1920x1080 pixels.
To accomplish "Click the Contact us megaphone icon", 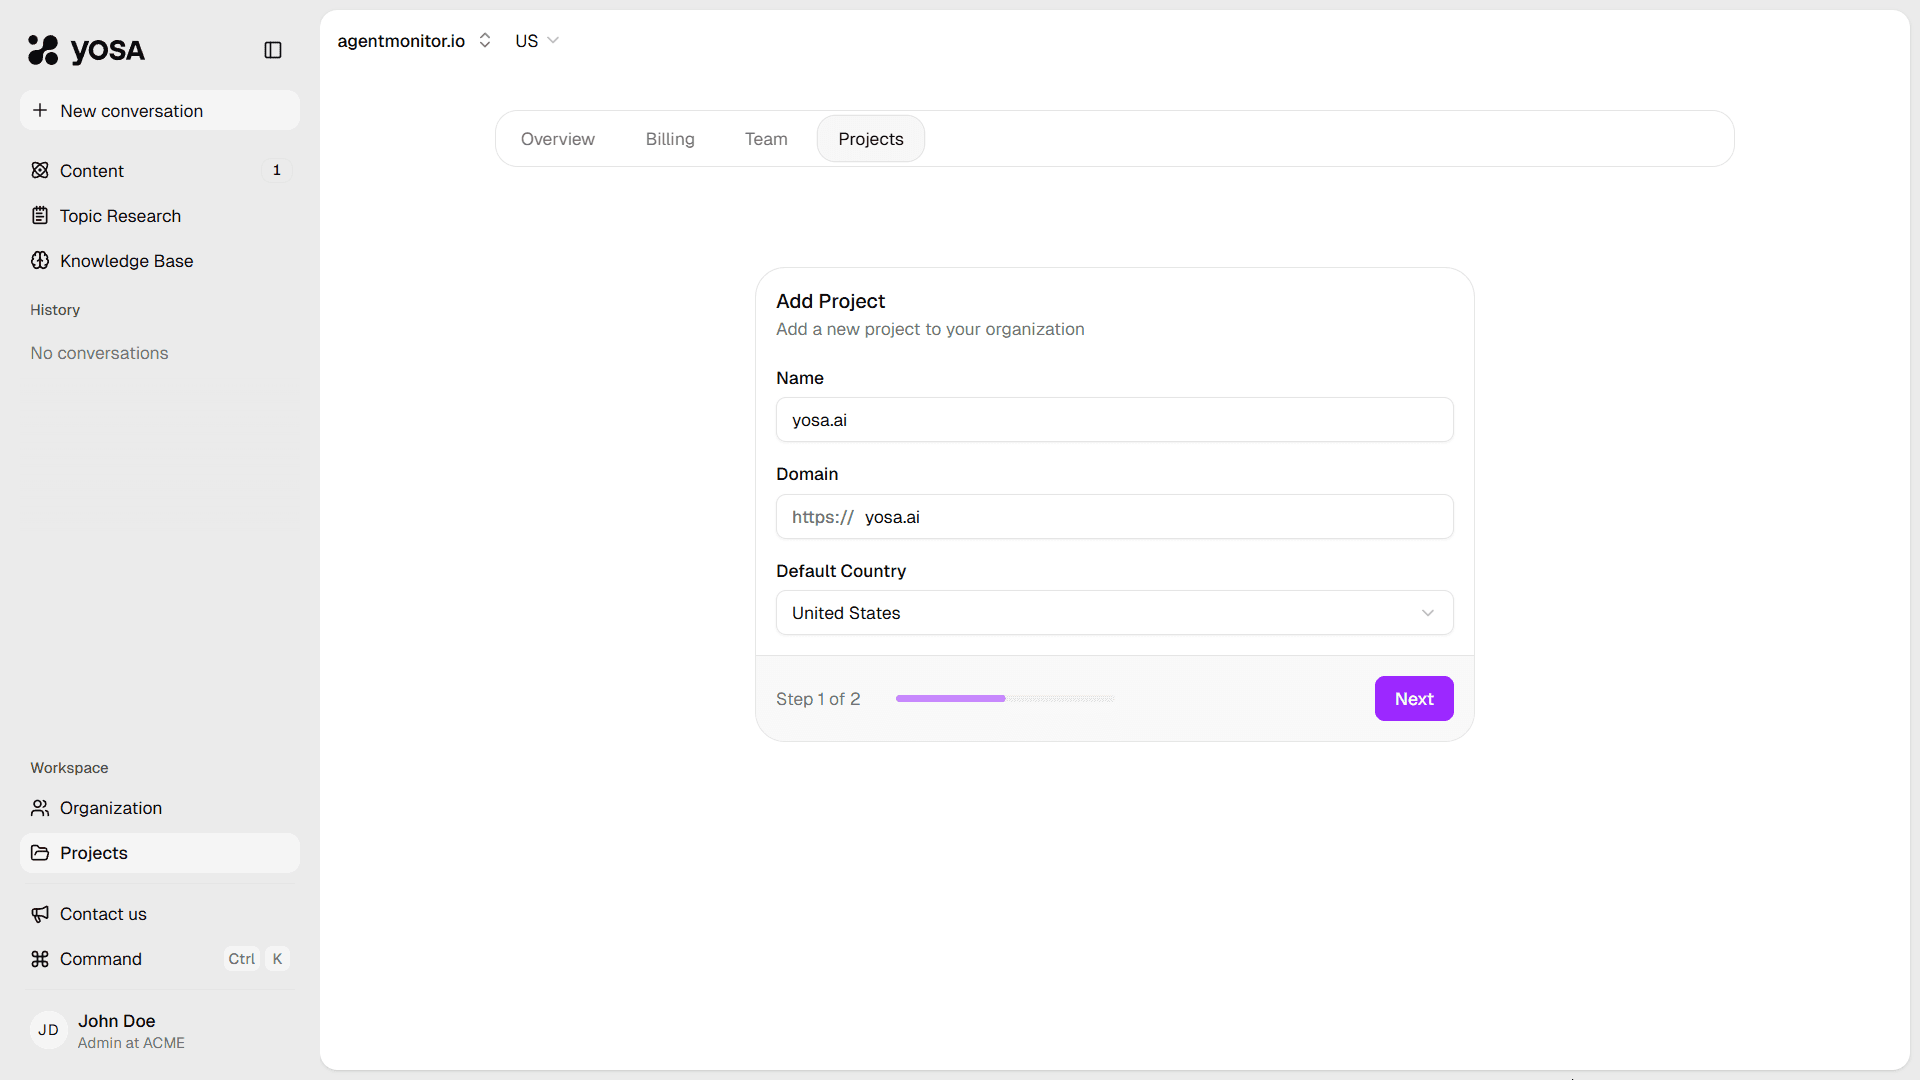I will pyautogui.click(x=39, y=914).
